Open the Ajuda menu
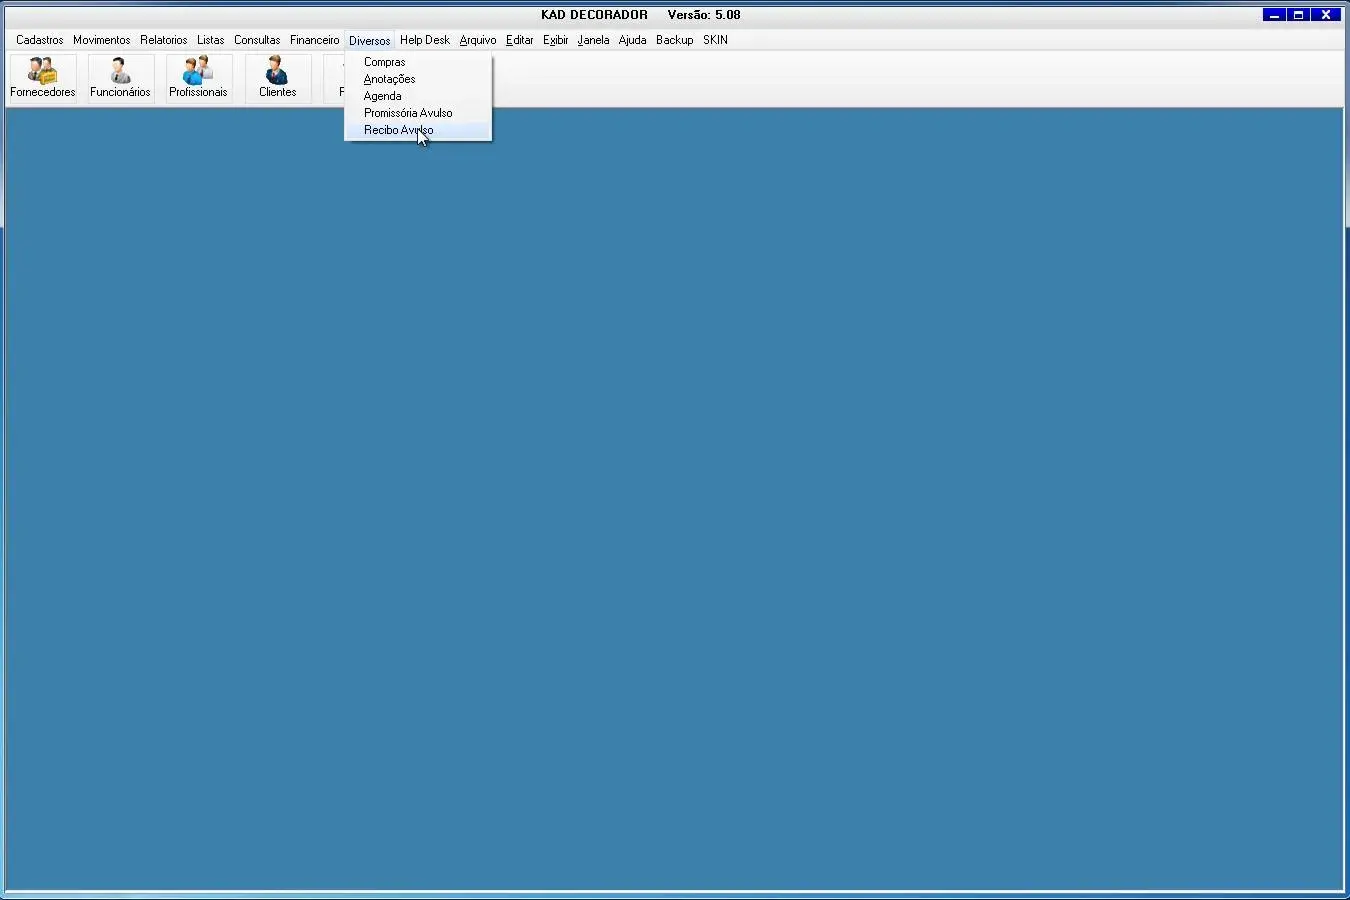Image resolution: width=1350 pixels, height=900 pixels. 633,40
